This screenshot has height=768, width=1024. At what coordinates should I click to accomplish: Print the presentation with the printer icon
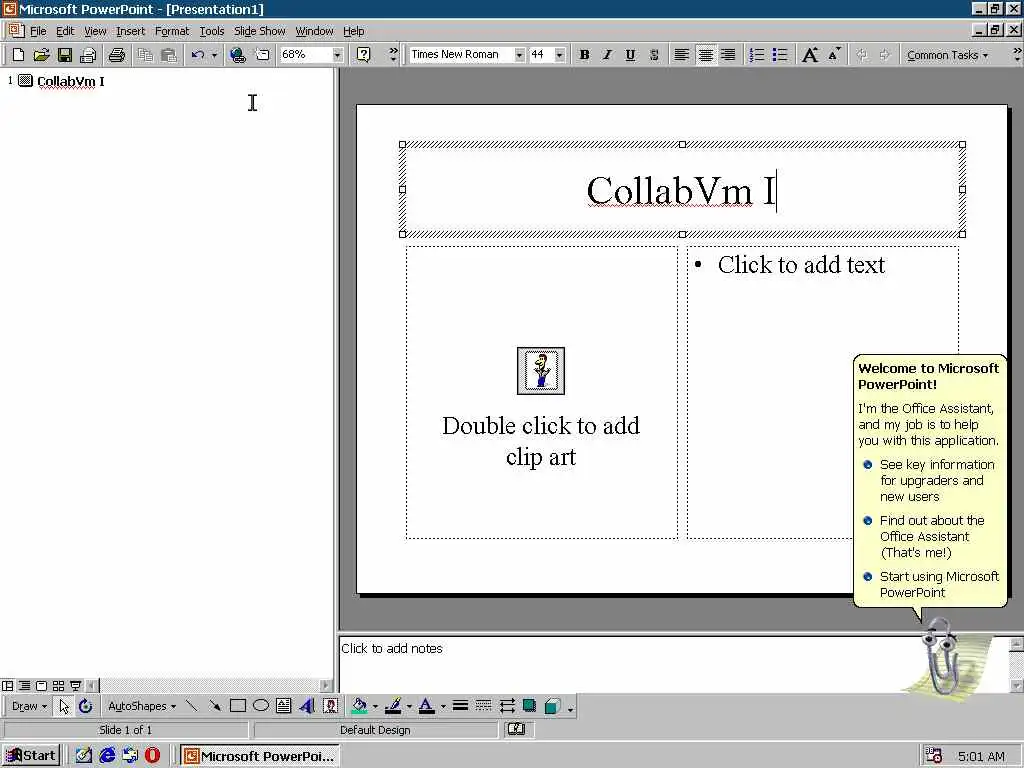tap(117, 55)
